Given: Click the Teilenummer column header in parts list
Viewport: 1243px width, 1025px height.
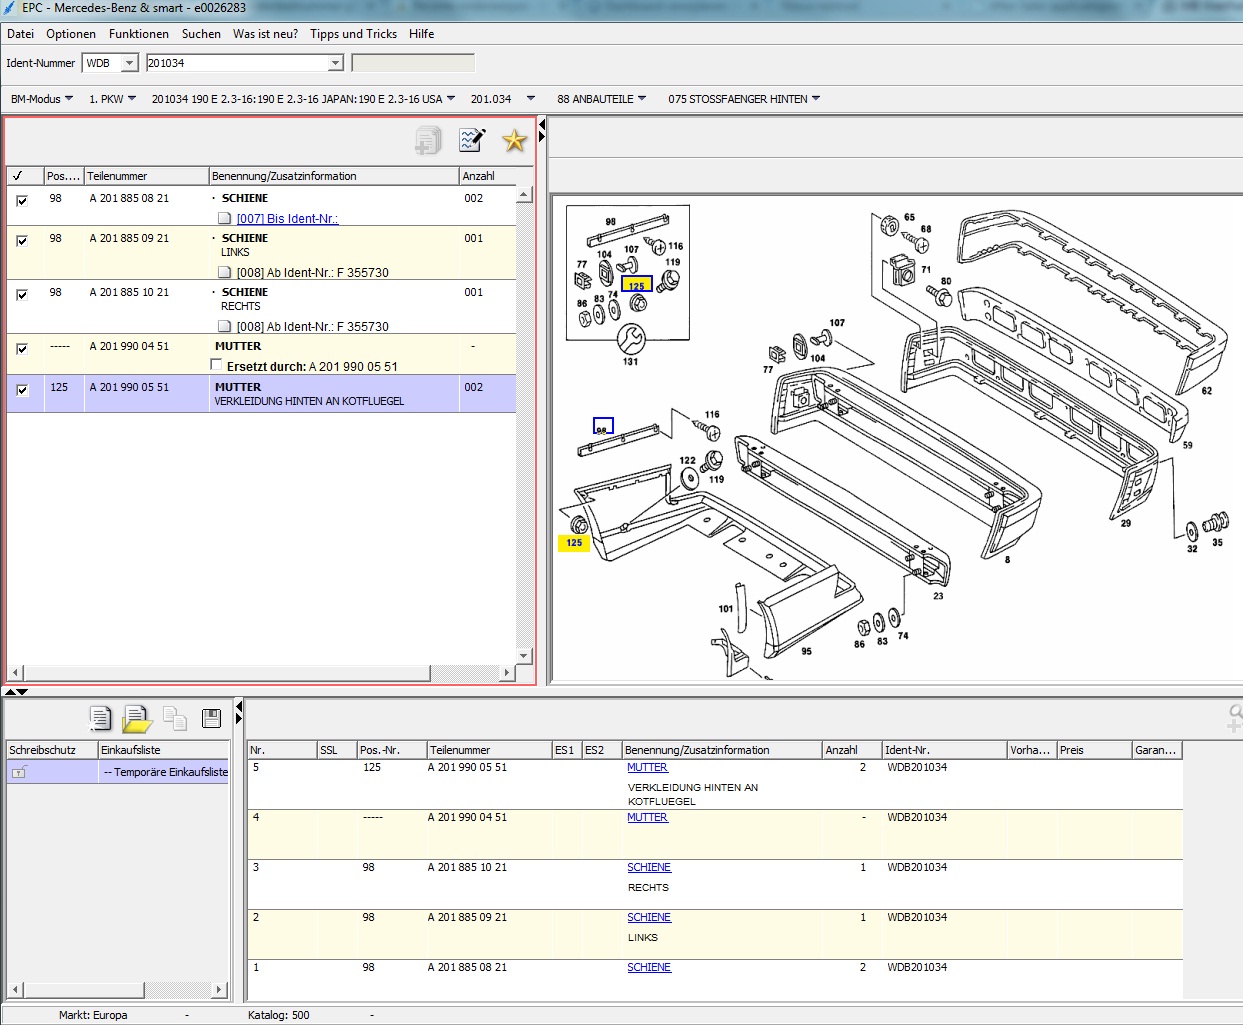Looking at the screenshot, I should (146, 175).
